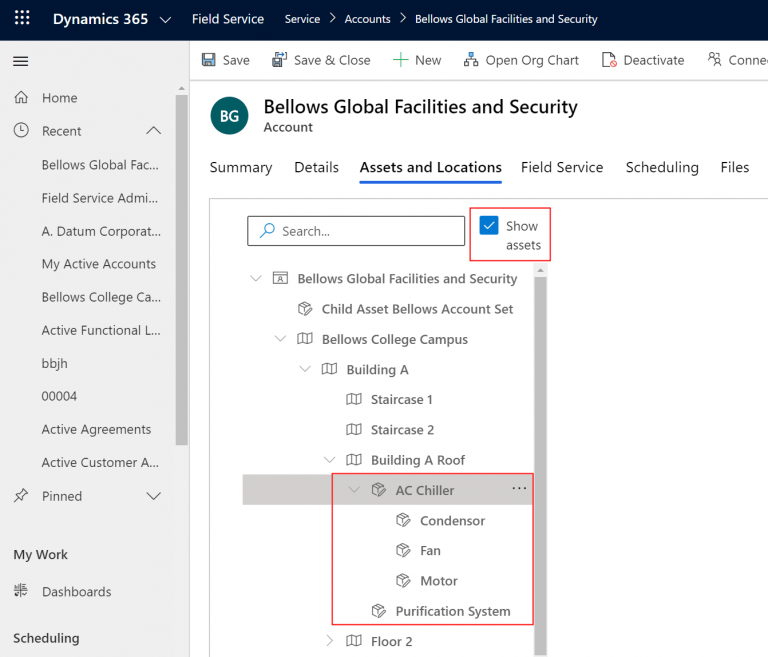The image size is (768, 657).
Task: Click the Recent clock icon
Action: tap(21, 130)
